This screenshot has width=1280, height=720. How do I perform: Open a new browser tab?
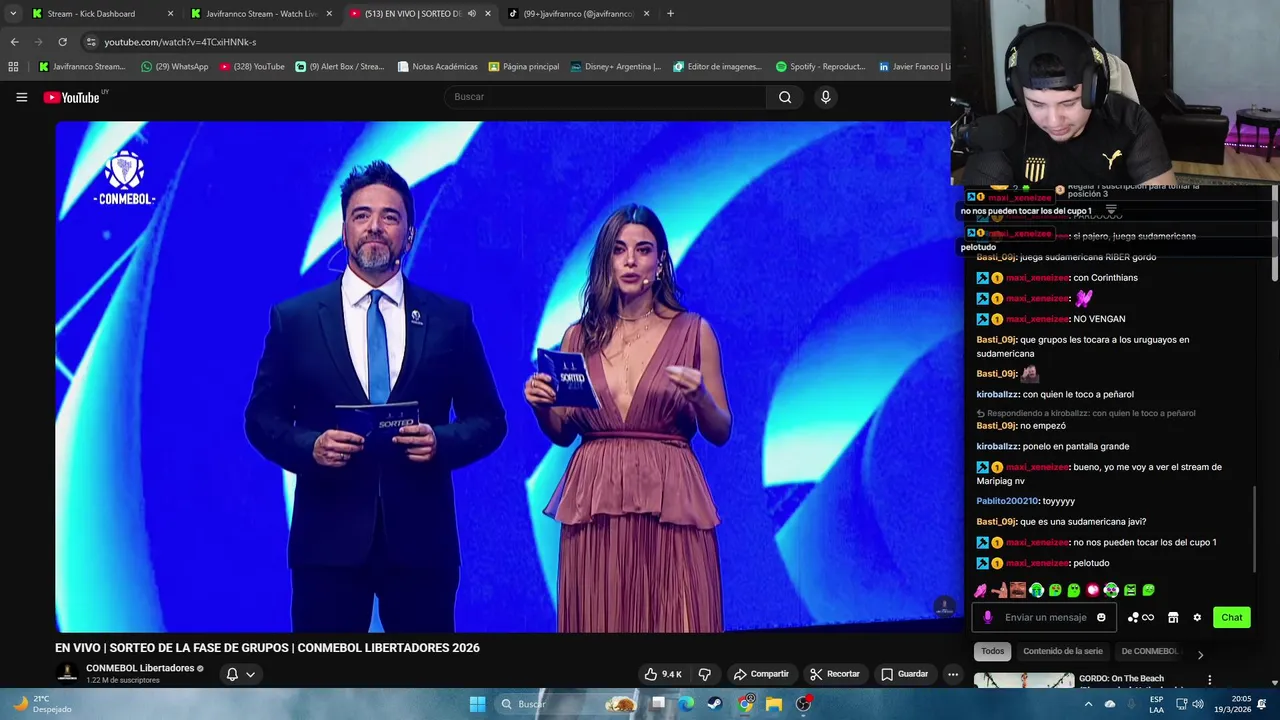(x=670, y=14)
